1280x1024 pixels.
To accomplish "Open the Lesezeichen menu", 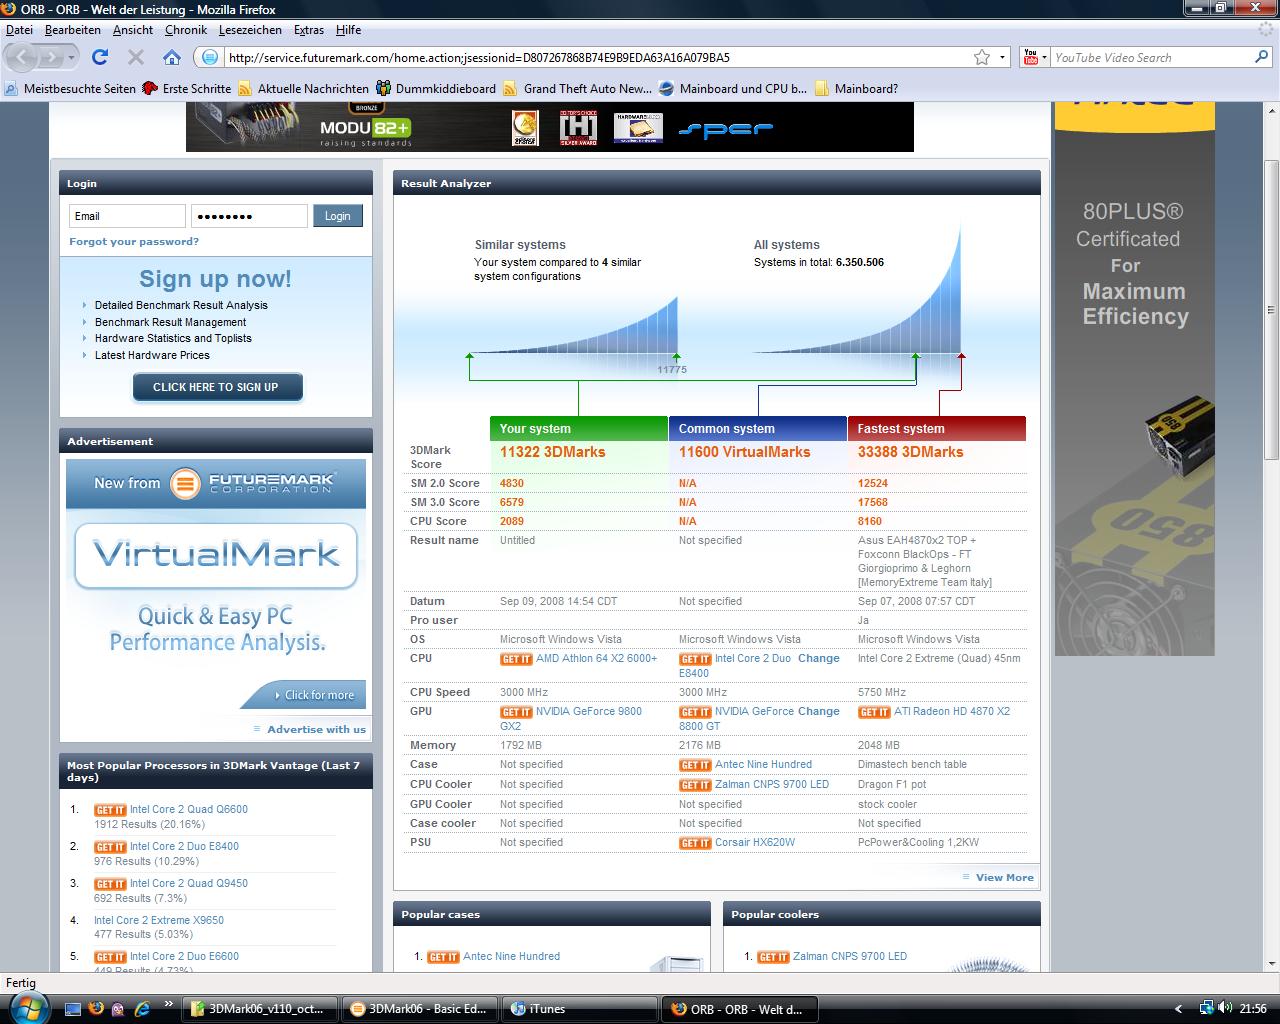I will (x=250, y=30).
